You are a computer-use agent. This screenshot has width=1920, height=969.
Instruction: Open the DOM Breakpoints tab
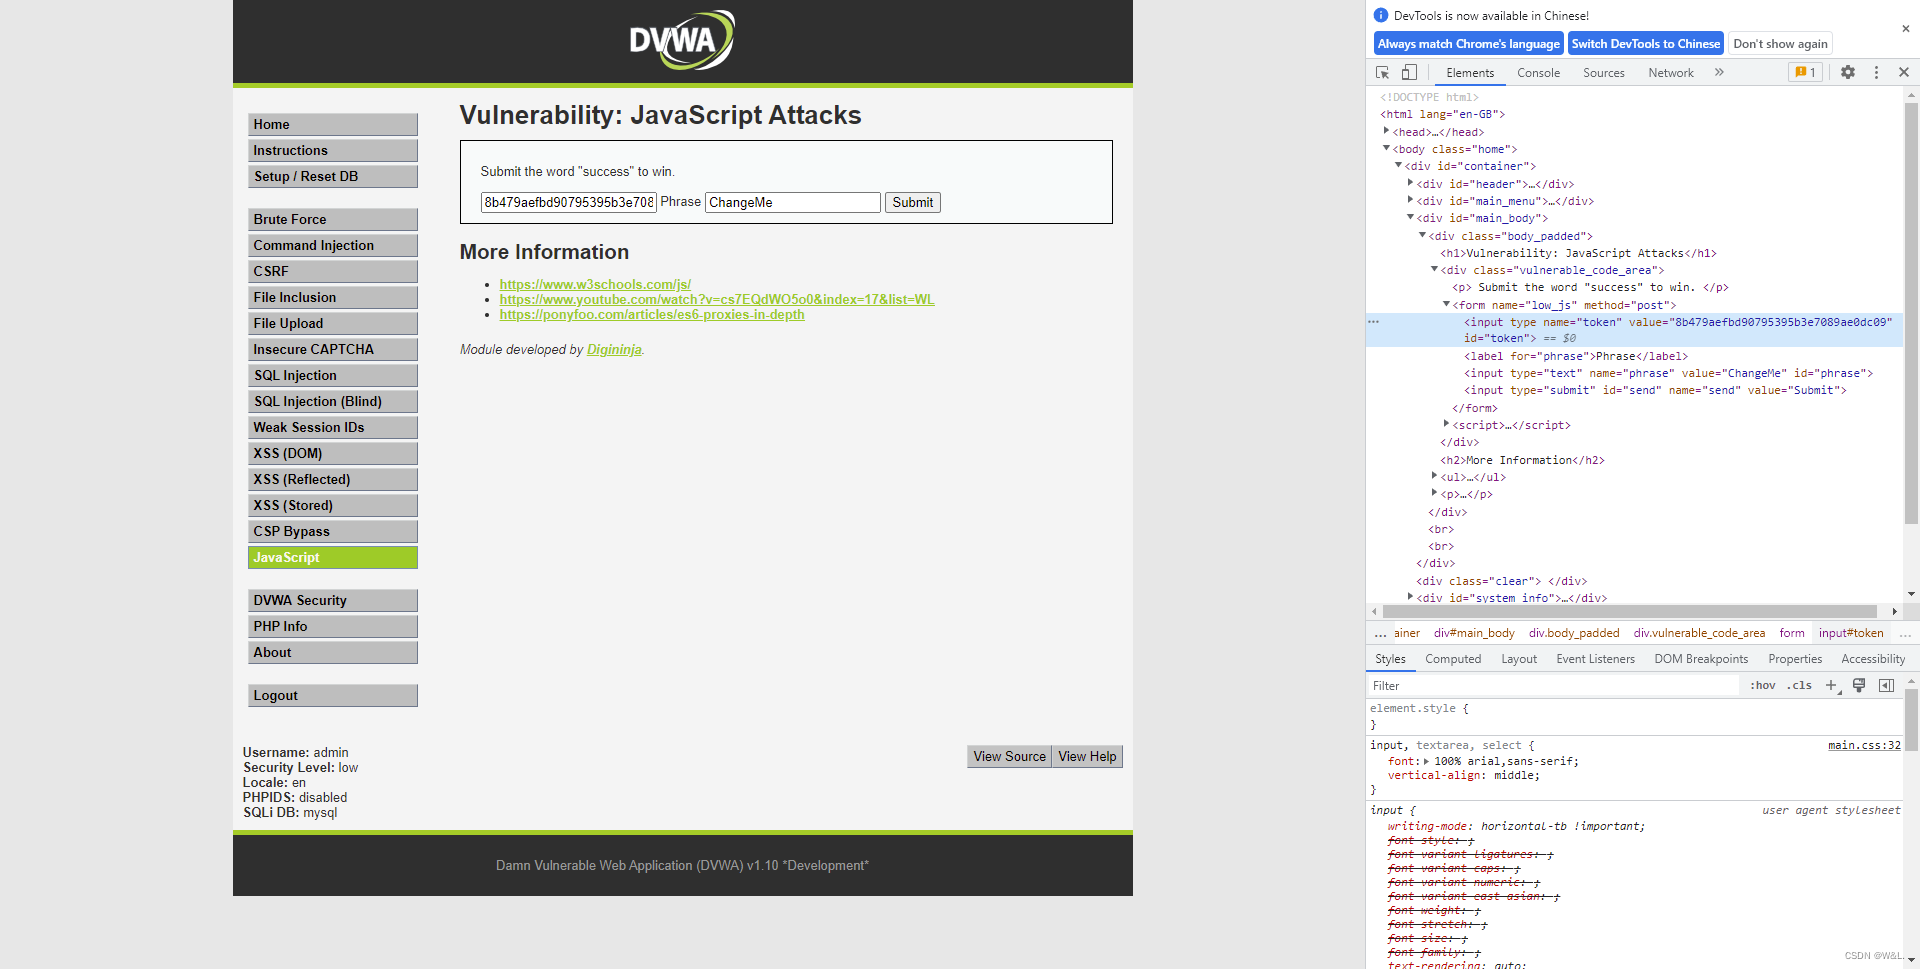click(x=1701, y=659)
